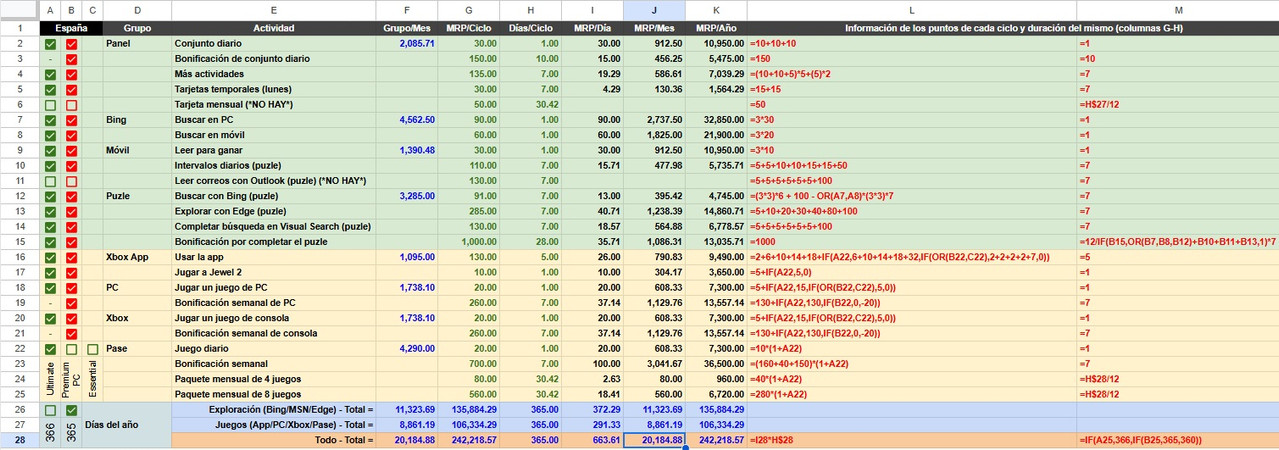Select the Leer para ganar cell

point(273,150)
